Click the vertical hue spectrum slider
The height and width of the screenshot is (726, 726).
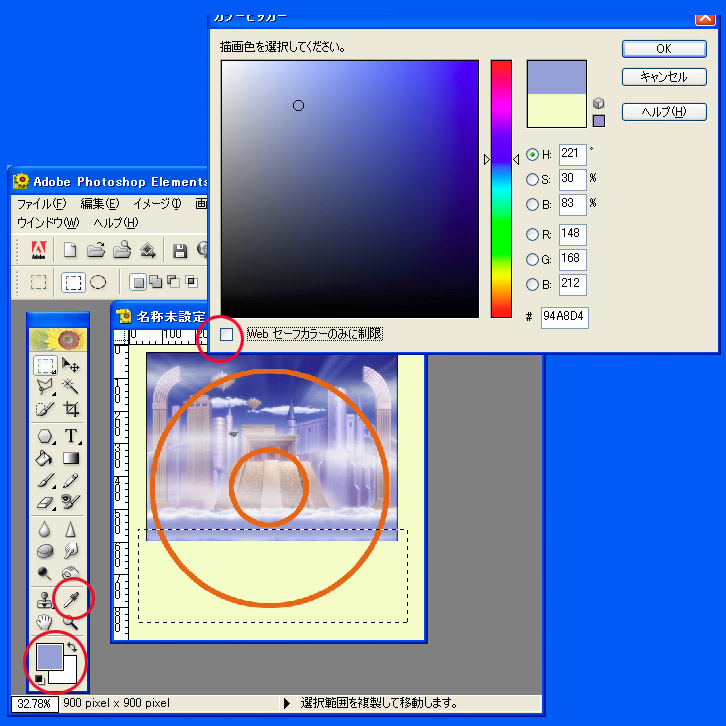(x=501, y=188)
